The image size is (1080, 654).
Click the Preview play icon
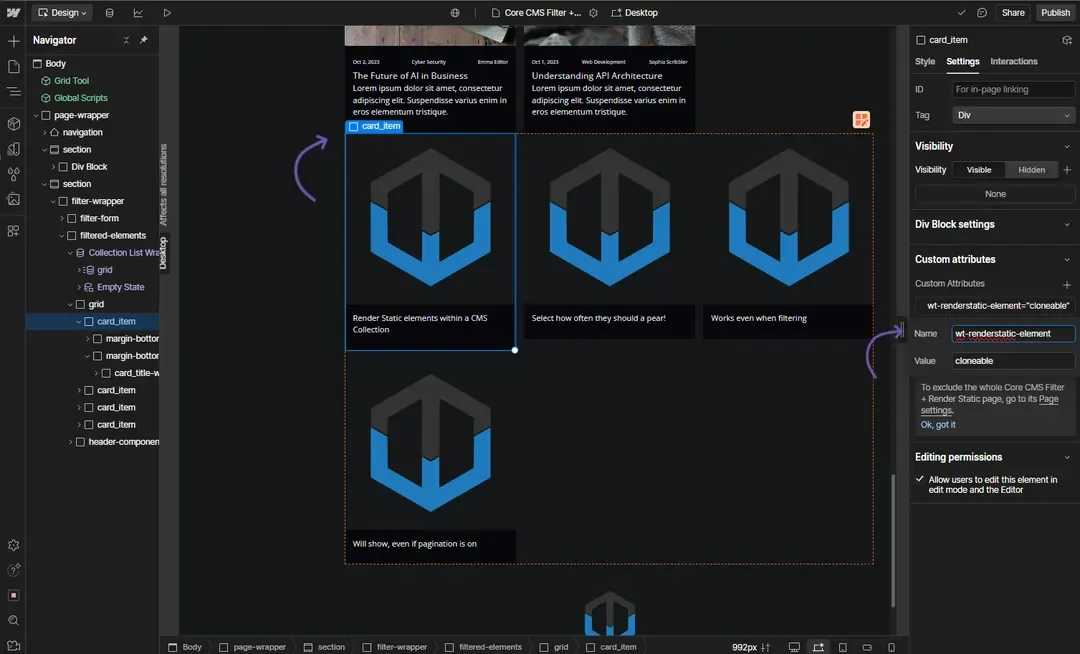pyautogui.click(x=167, y=12)
